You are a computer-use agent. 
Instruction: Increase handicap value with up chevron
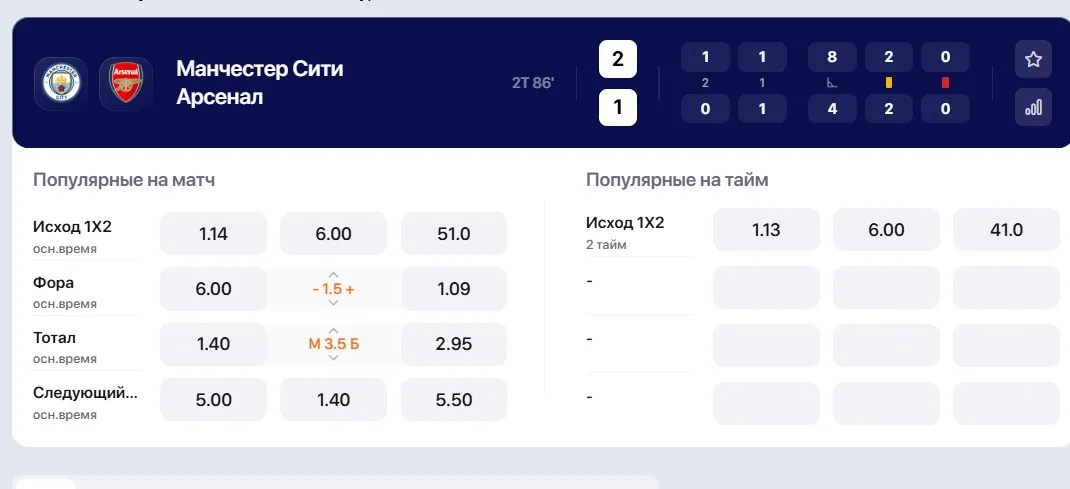coord(334,274)
